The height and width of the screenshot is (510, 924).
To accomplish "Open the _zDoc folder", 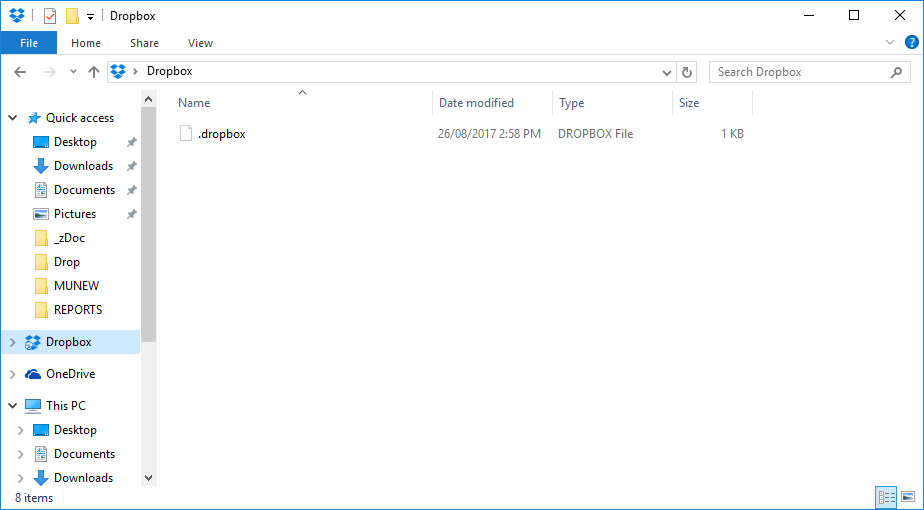I will point(69,238).
